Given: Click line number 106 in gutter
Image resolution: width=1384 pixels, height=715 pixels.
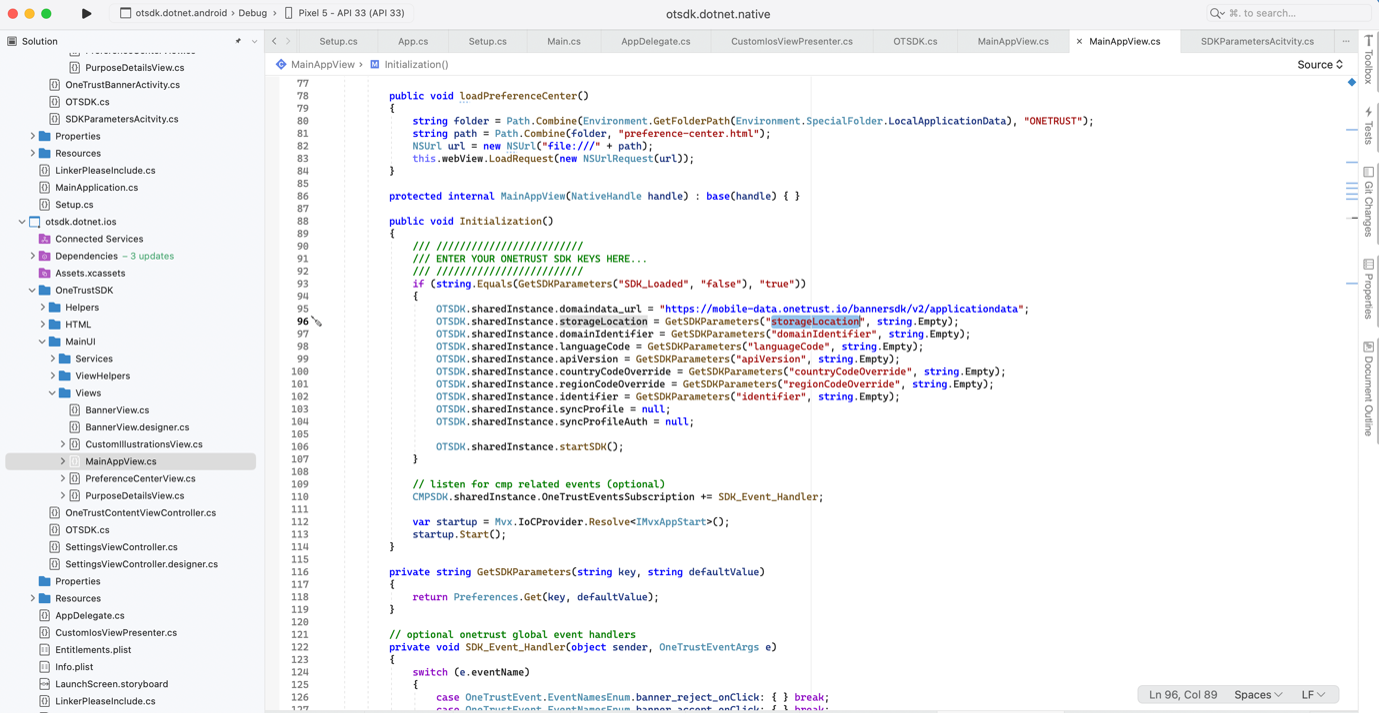Looking at the screenshot, I should click(299, 447).
